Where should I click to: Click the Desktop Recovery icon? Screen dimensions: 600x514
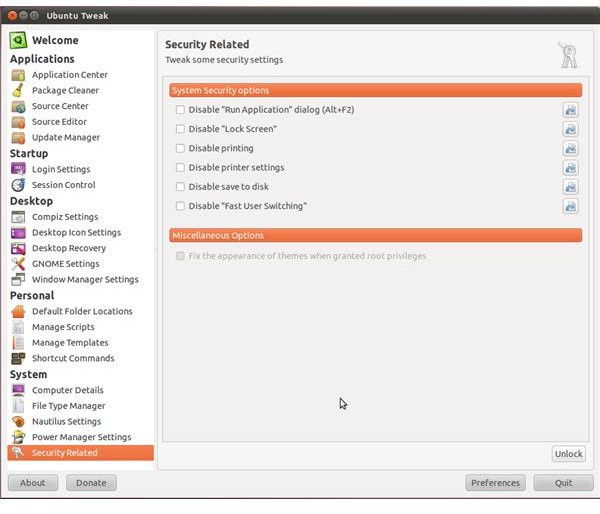[18, 248]
